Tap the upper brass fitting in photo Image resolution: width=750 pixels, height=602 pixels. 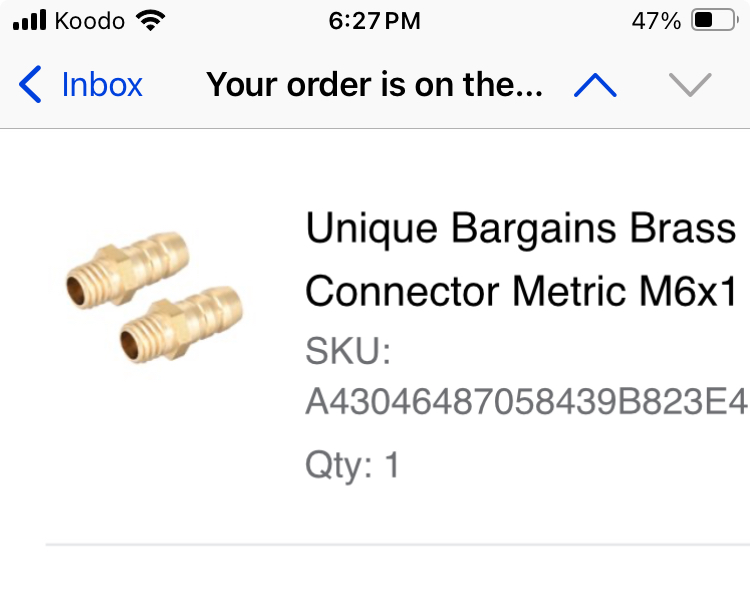coord(127,269)
